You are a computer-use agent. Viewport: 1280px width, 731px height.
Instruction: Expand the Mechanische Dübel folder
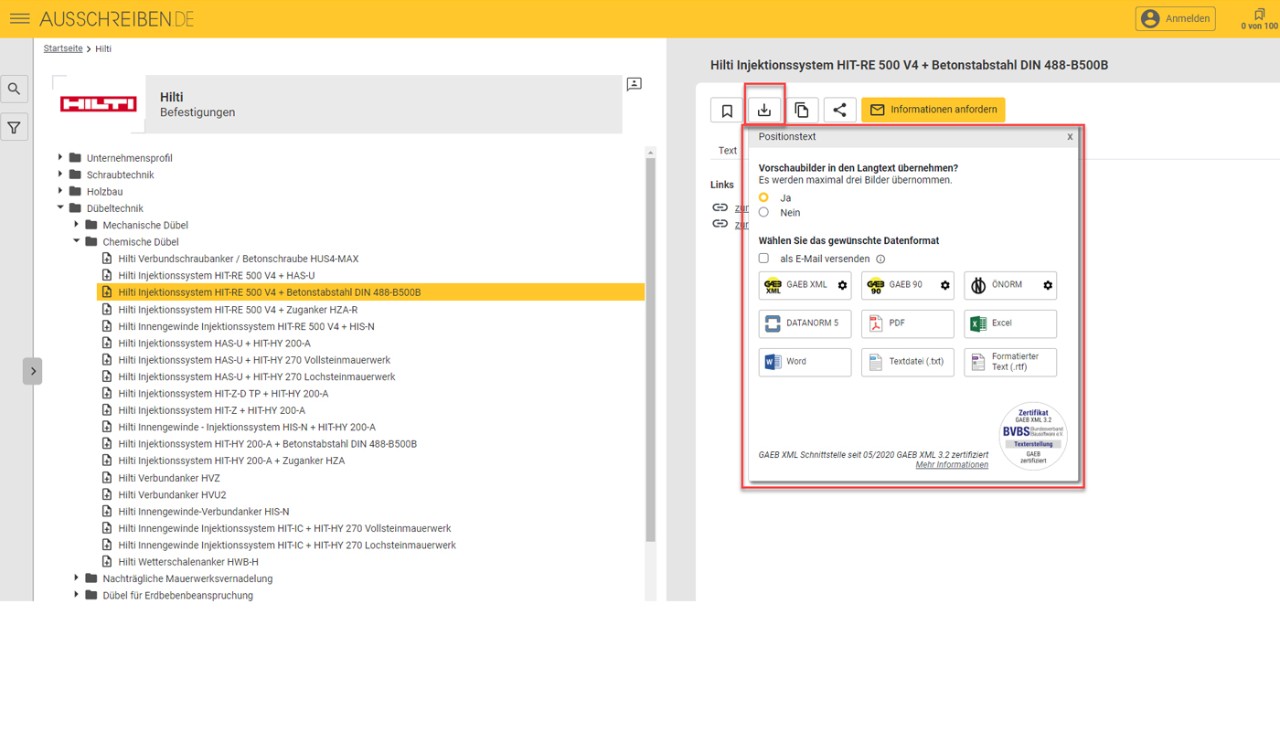76,225
